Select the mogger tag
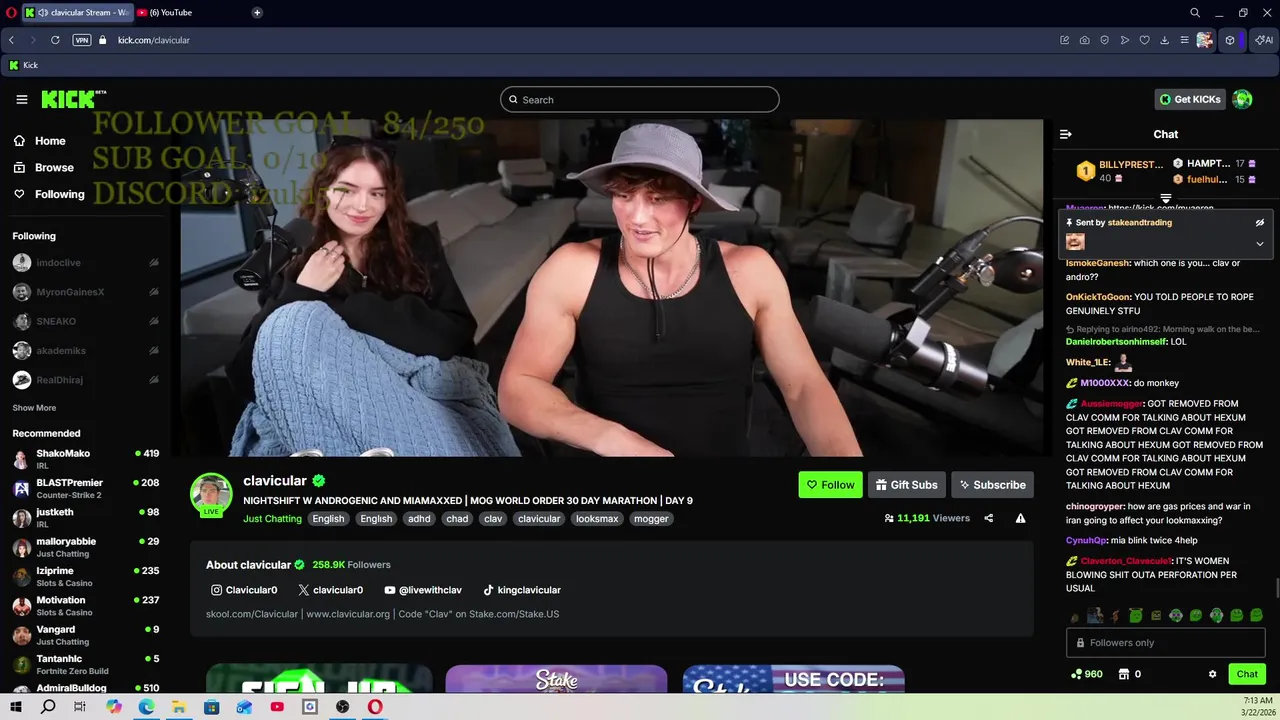This screenshot has height=720, width=1280. 651,518
